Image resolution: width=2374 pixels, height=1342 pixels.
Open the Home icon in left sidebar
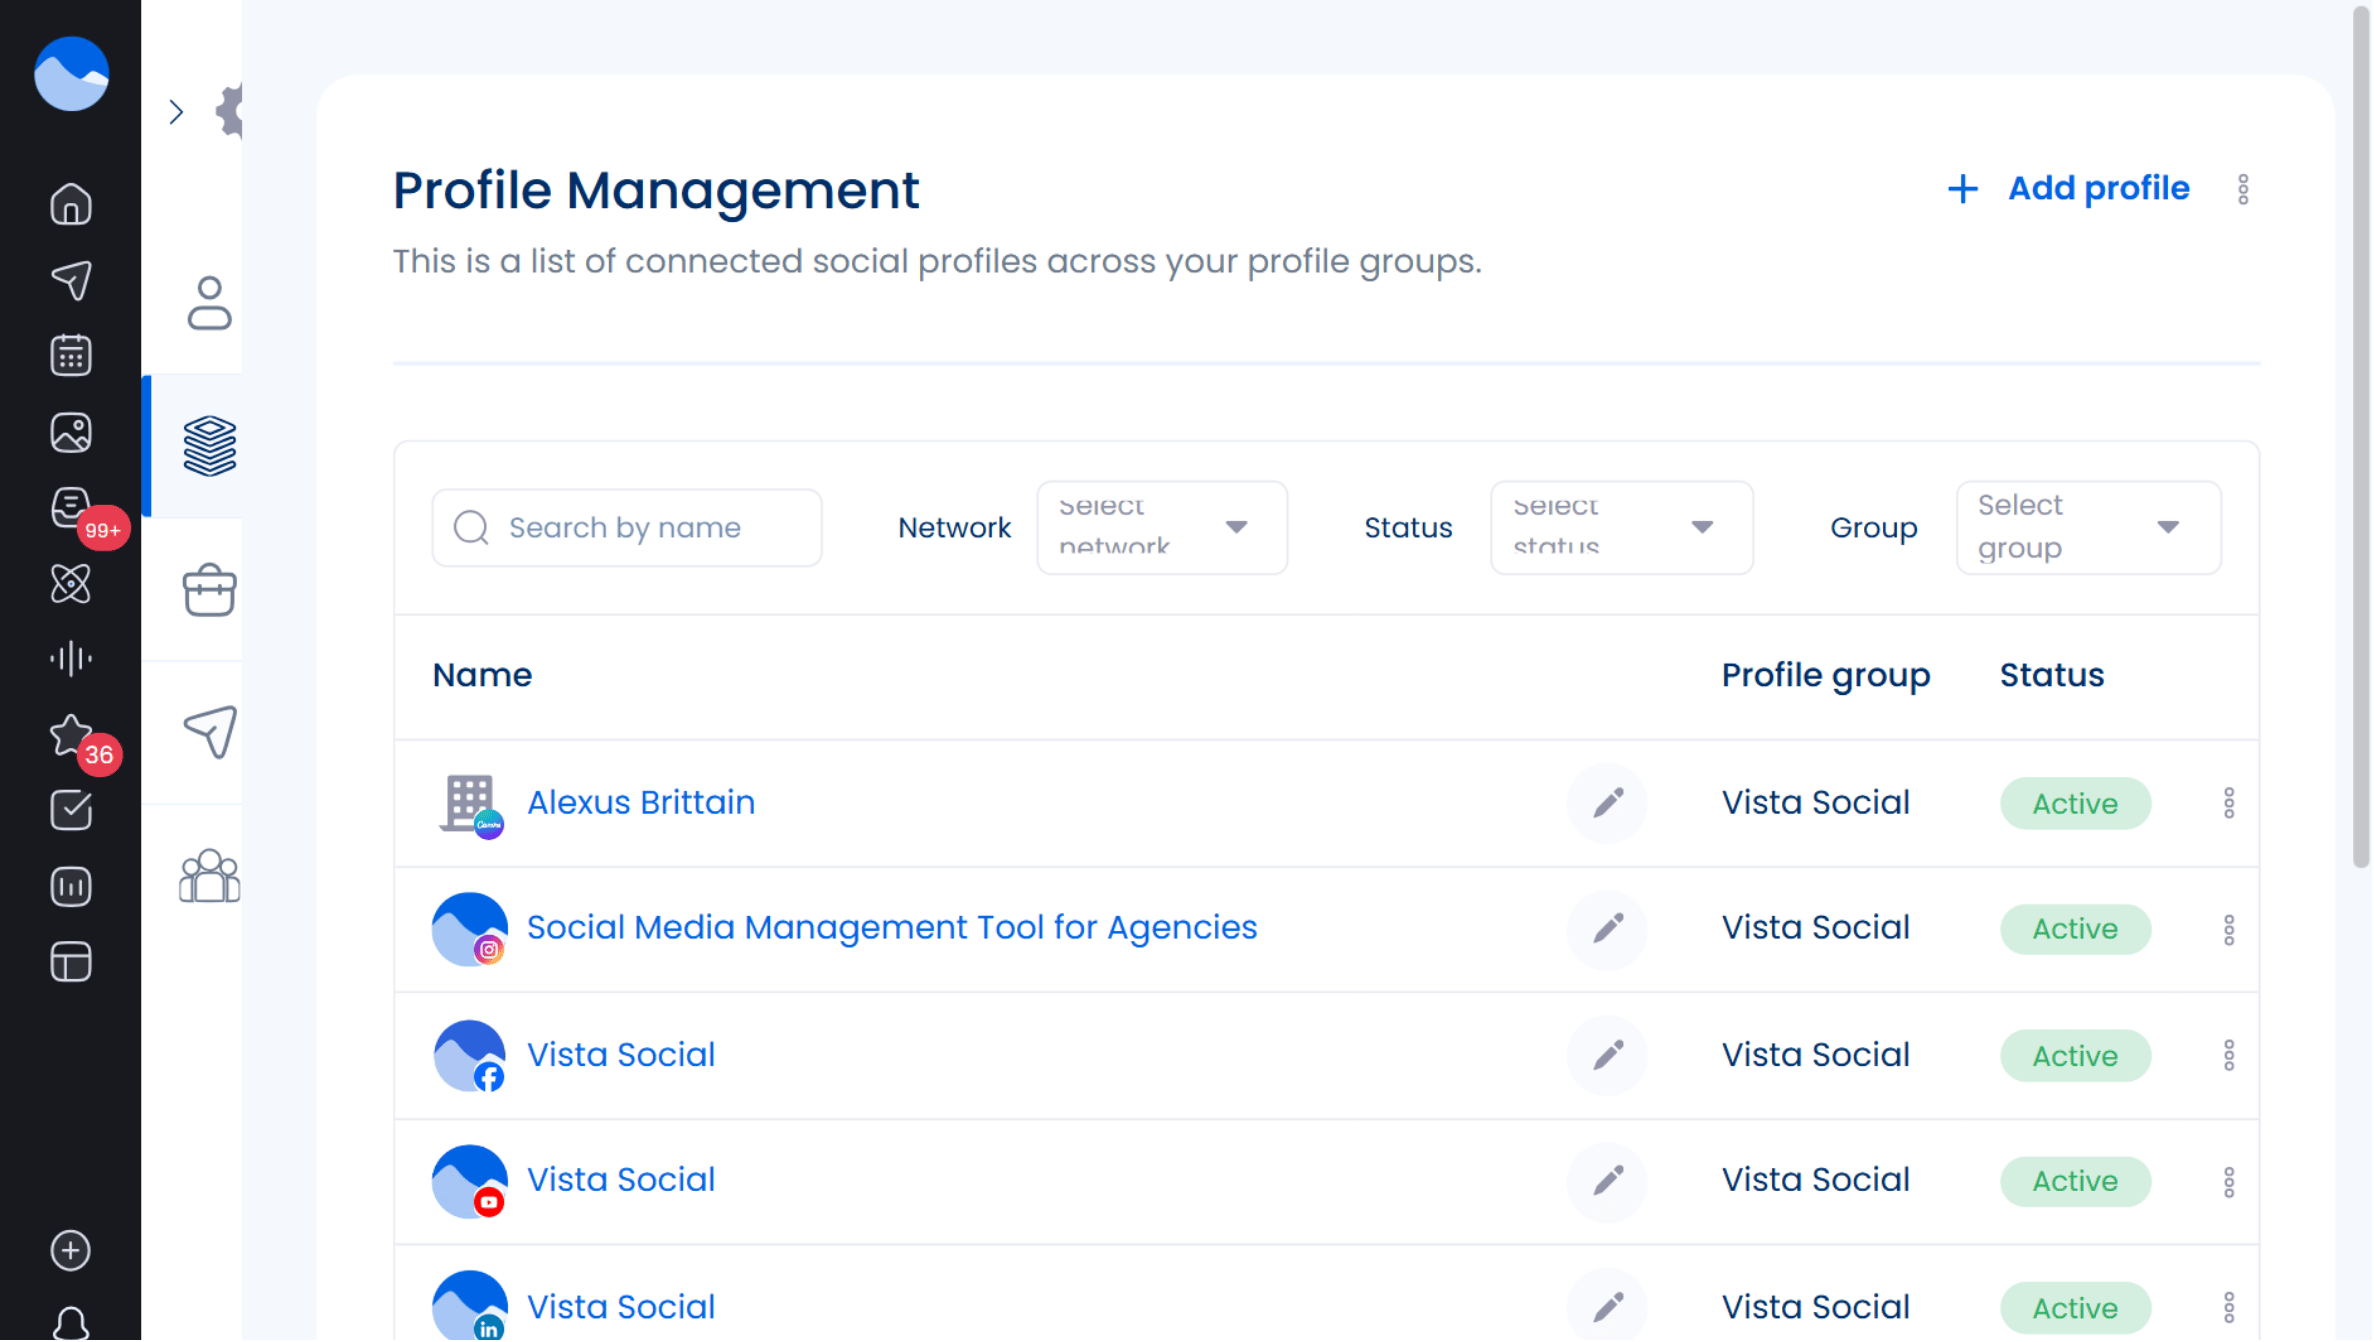70,205
